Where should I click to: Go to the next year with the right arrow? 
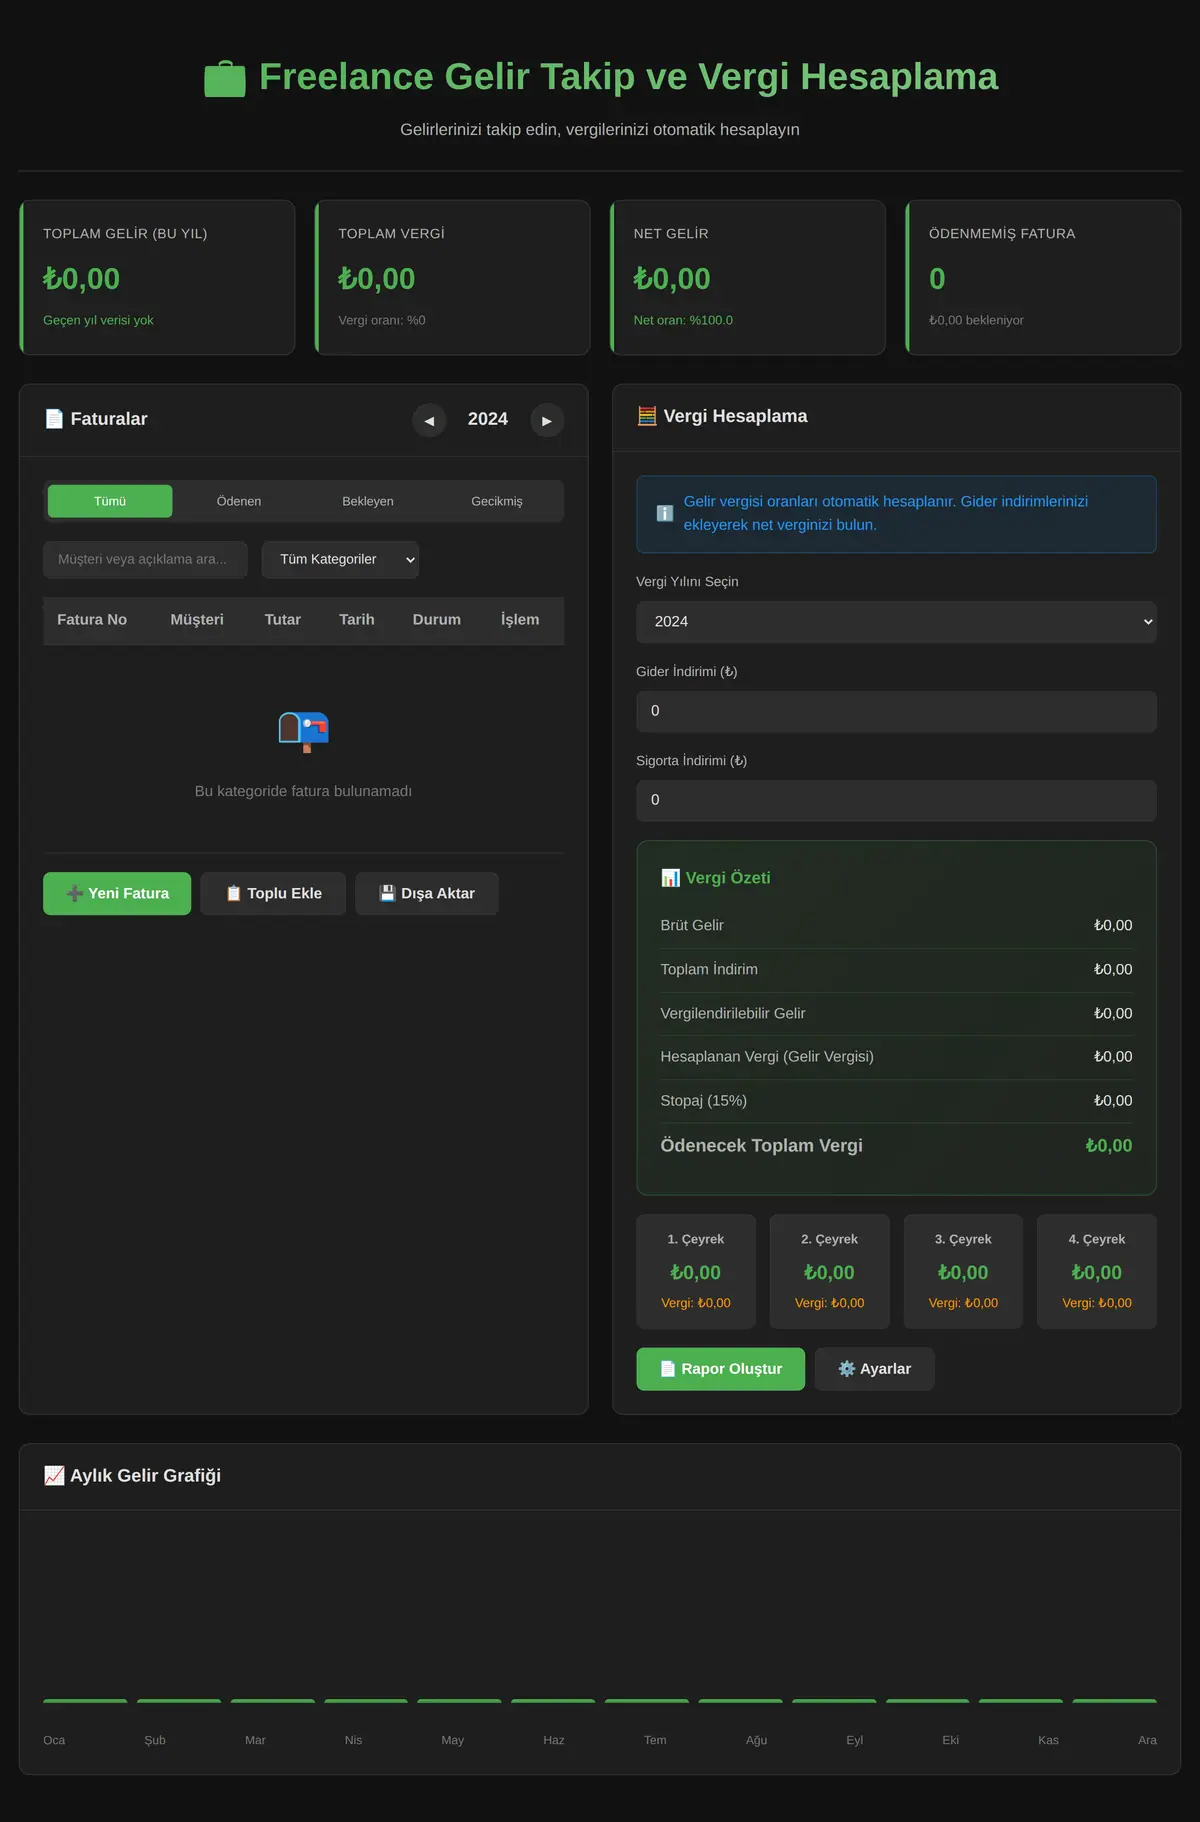tap(547, 420)
